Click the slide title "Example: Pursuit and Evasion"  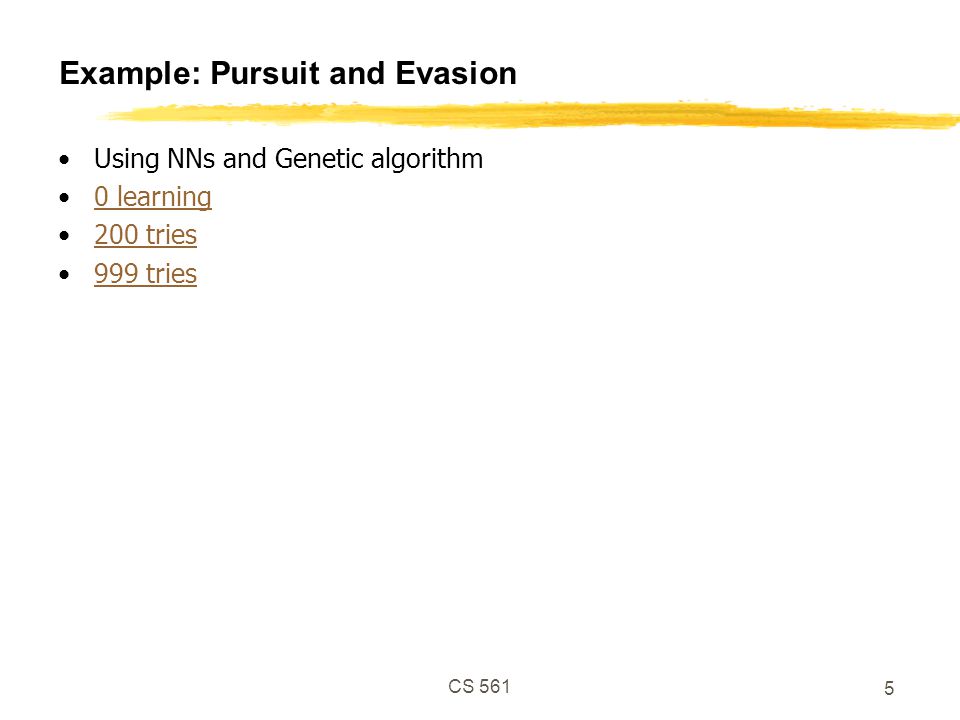click(288, 73)
